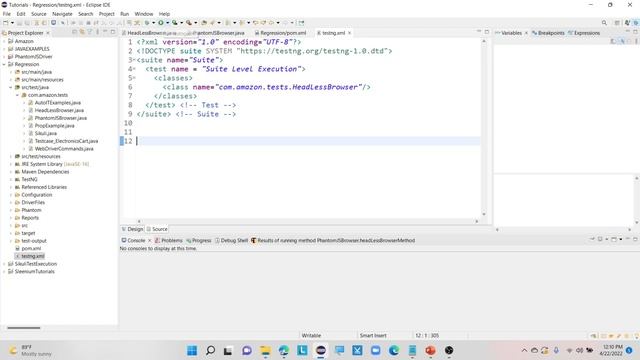Click the Search magnifier icon at top right

[604, 23]
